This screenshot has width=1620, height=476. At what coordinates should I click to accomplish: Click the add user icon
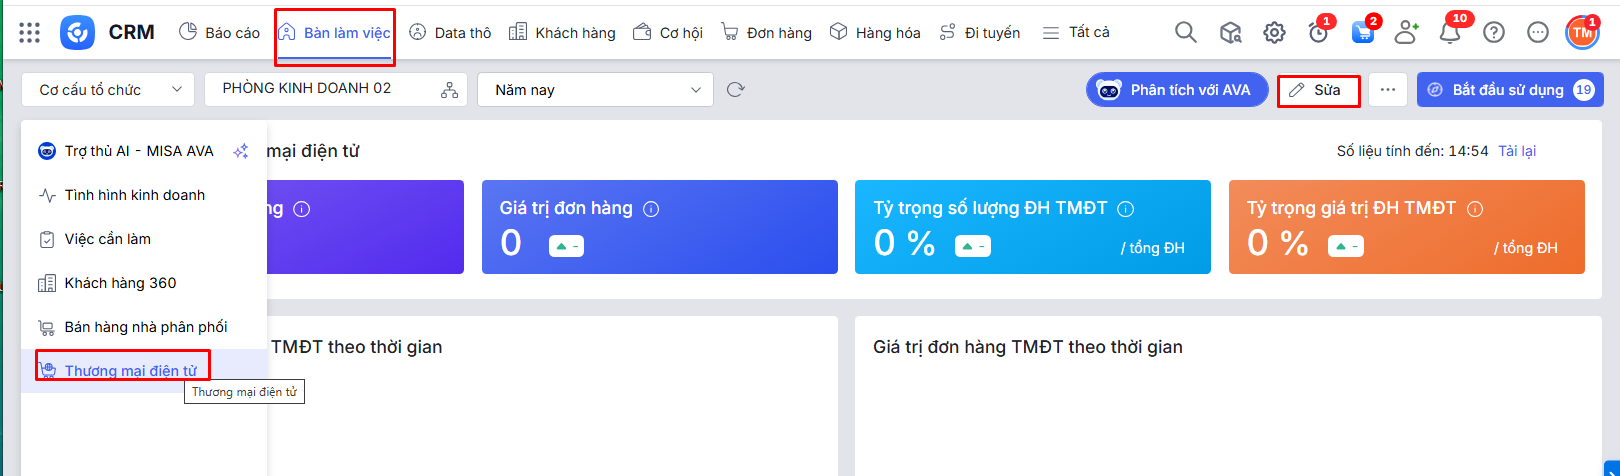point(1406,33)
